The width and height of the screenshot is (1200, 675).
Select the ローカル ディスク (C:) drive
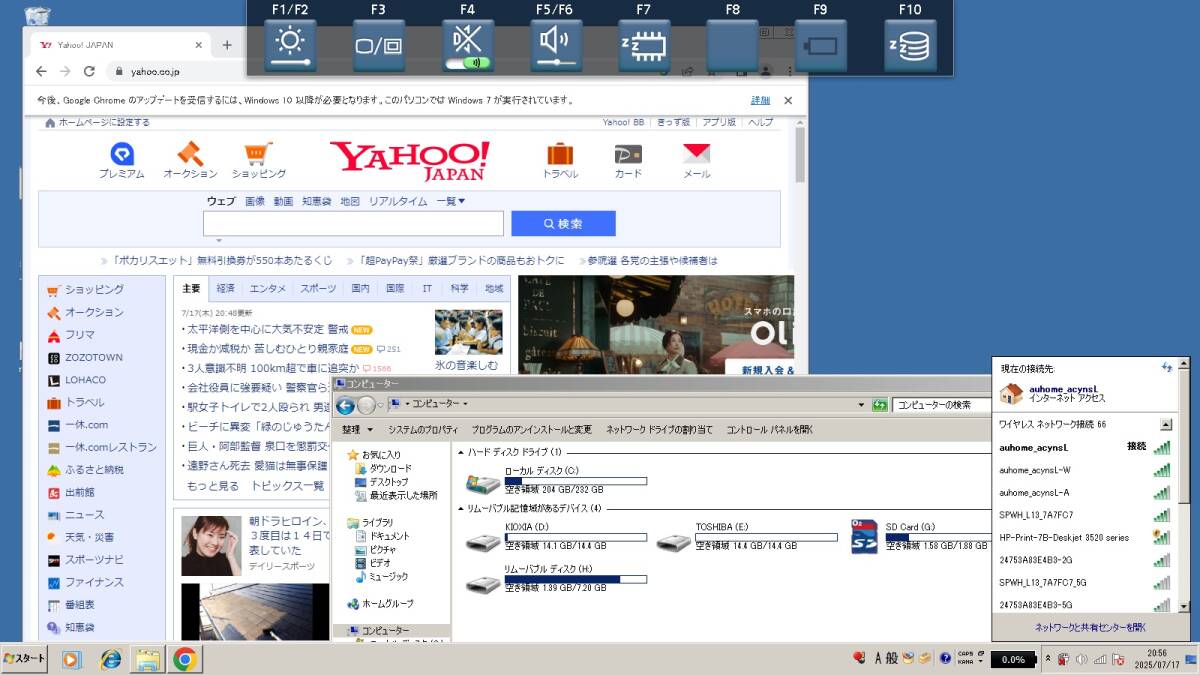[x=556, y=480]
